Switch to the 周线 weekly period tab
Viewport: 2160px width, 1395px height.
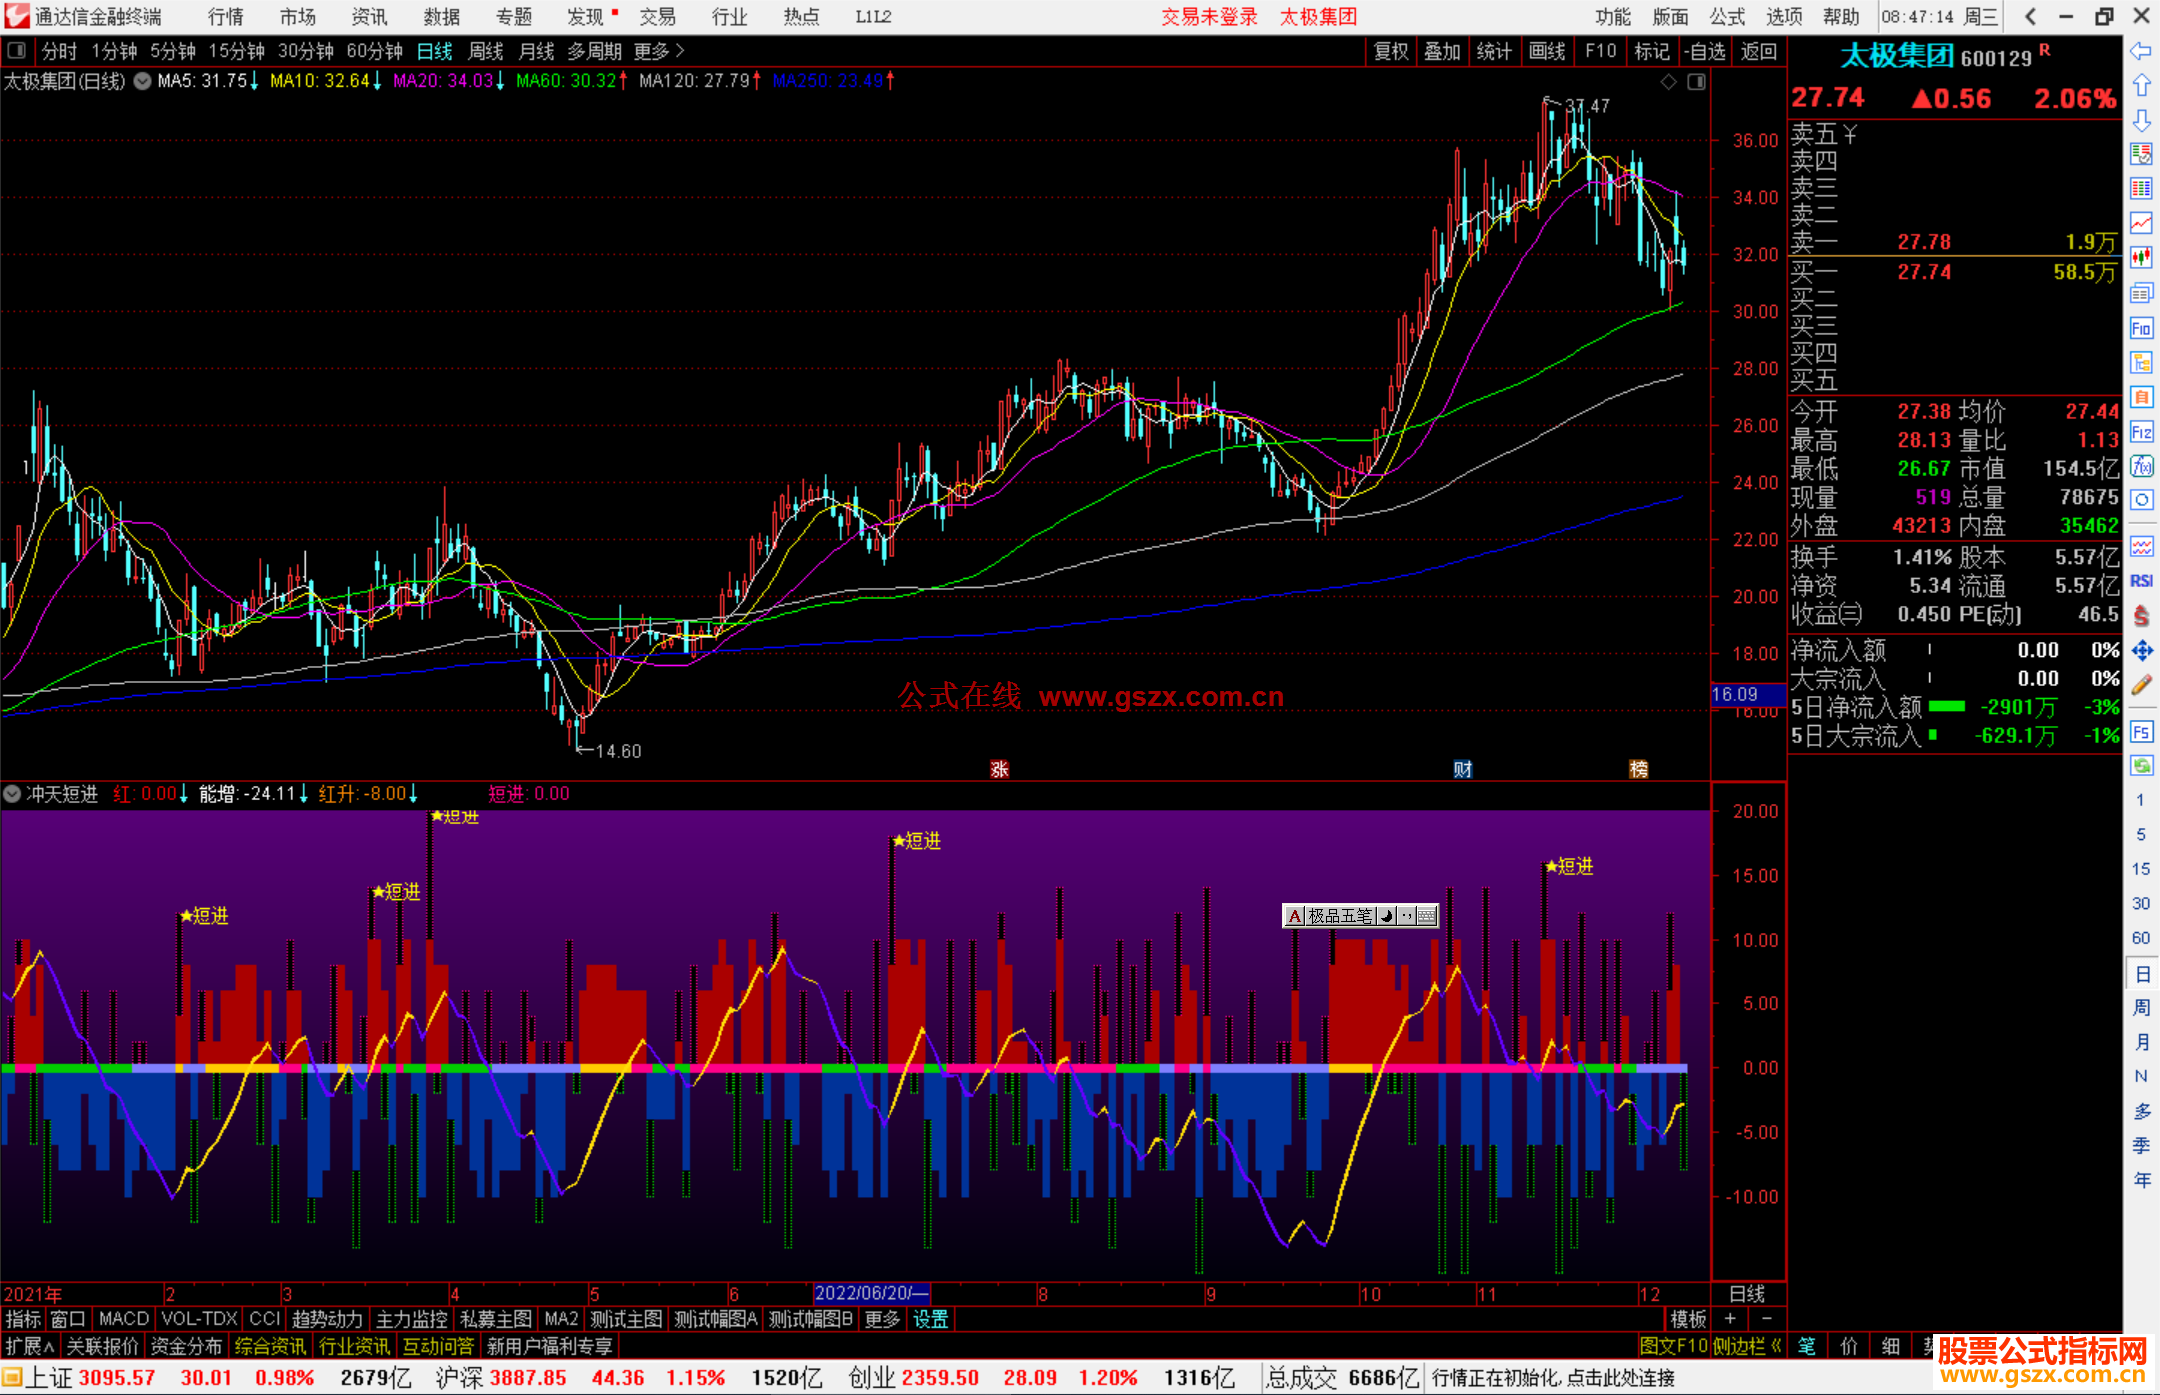pos(486,51)
